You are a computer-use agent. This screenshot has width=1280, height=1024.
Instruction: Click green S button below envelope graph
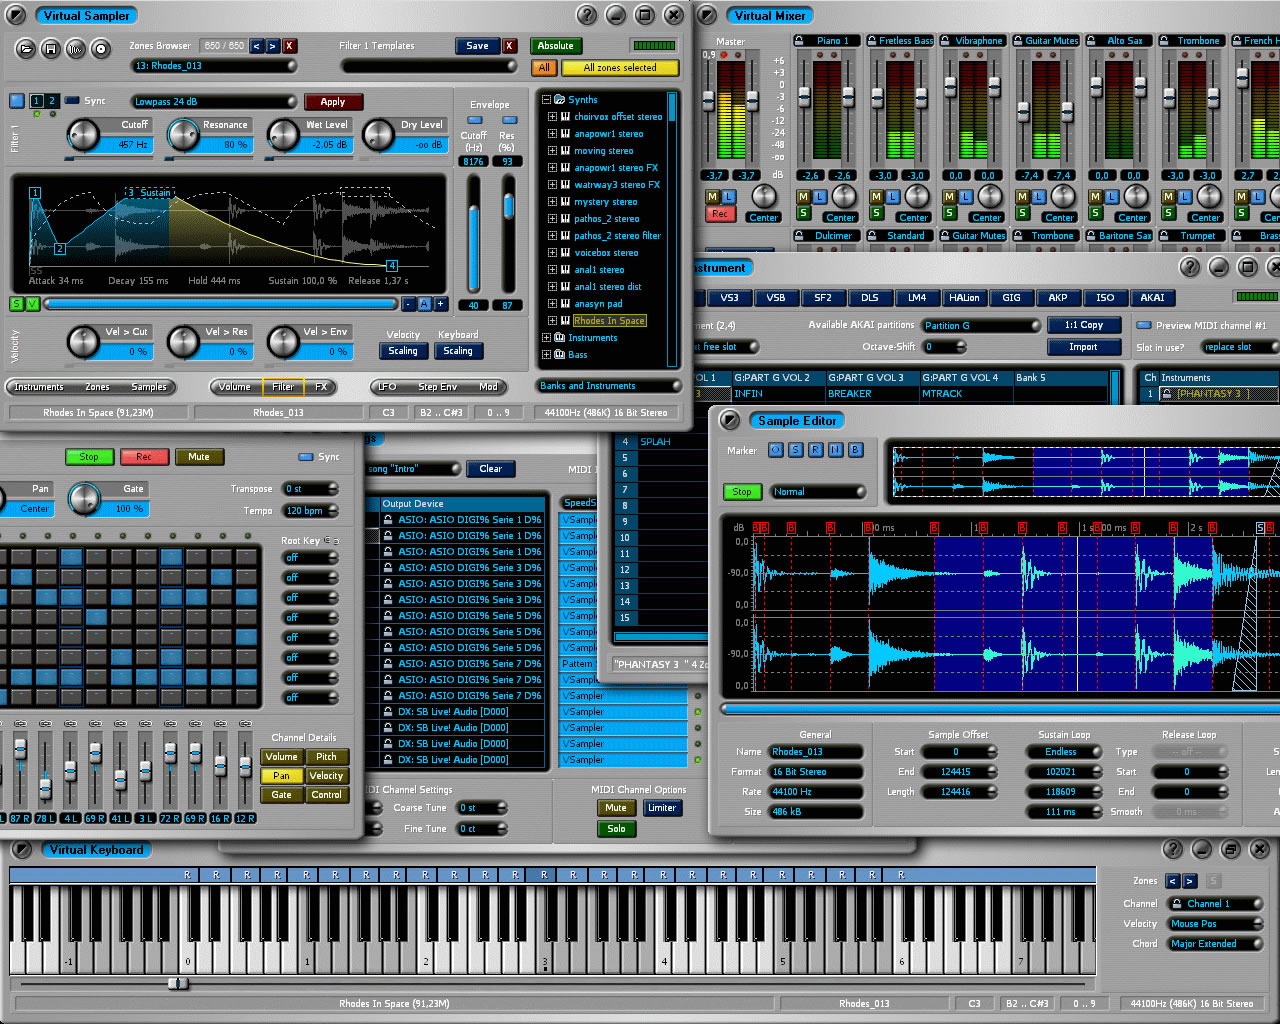[17, 304]
